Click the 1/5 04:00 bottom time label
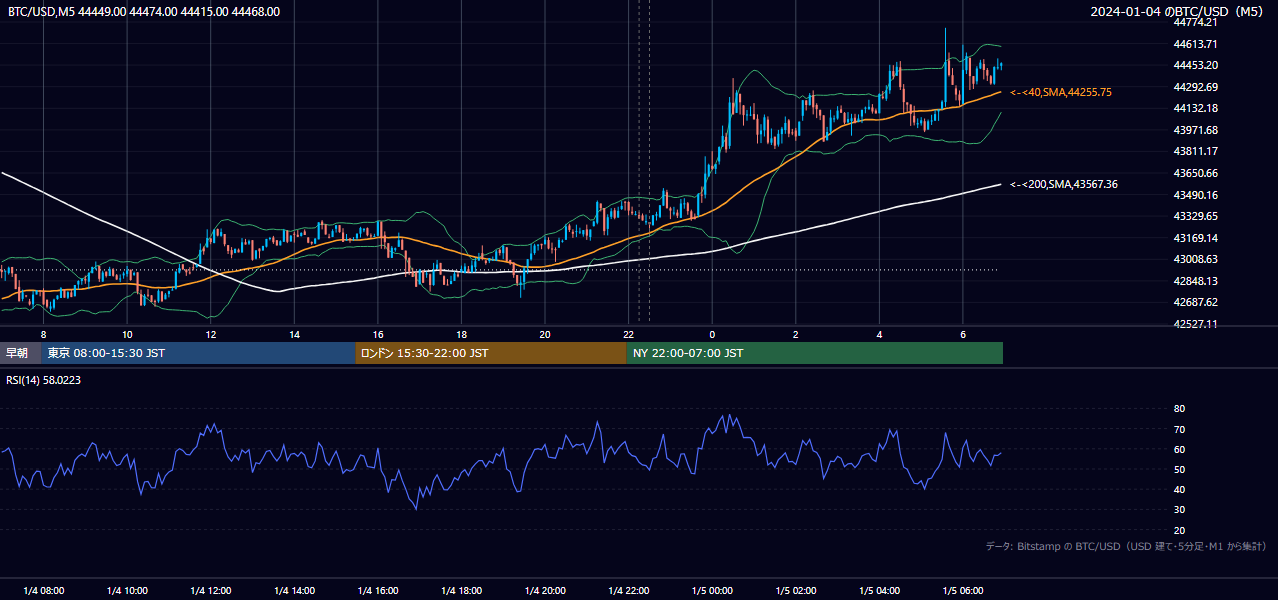This screenshot has width=1278, height=600. pos(879,591)
